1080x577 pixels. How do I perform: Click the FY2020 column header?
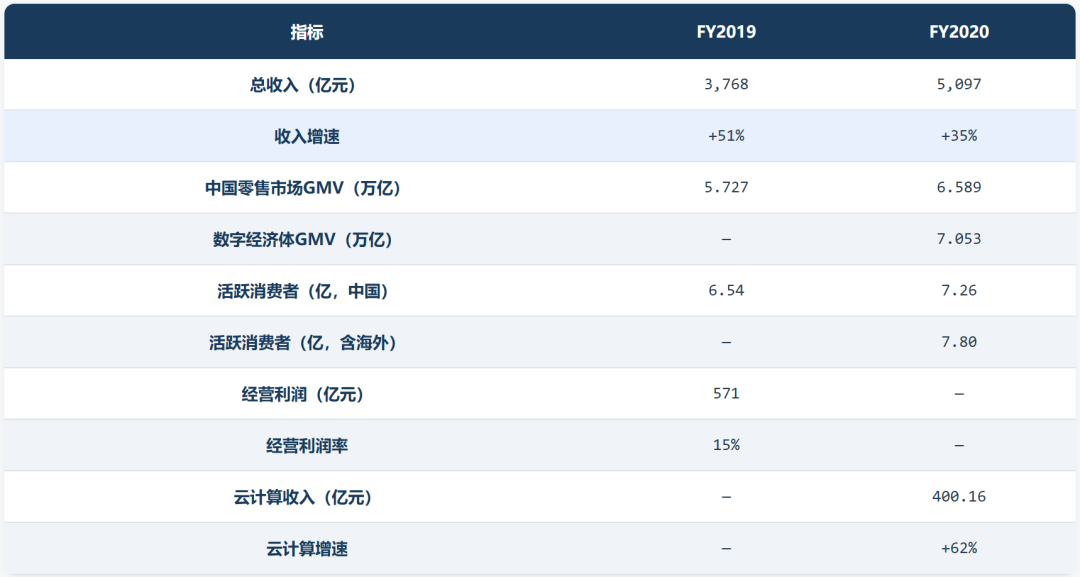[959, 32]
